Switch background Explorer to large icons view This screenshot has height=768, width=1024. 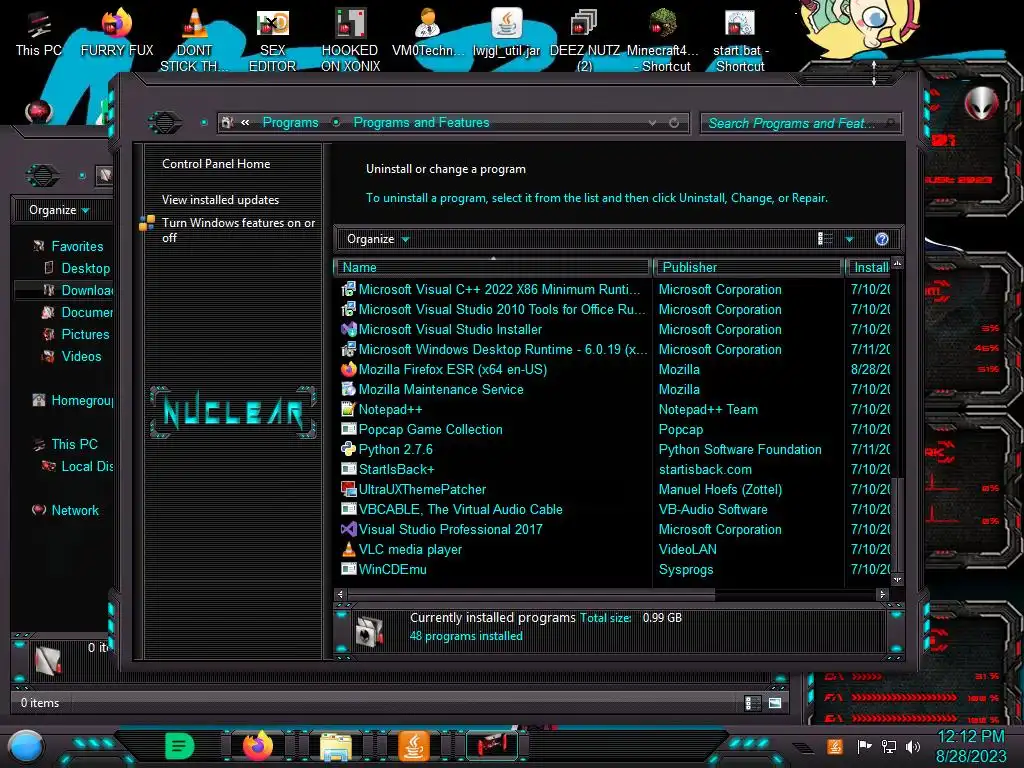pyautogui.click(x=775, y=703)
